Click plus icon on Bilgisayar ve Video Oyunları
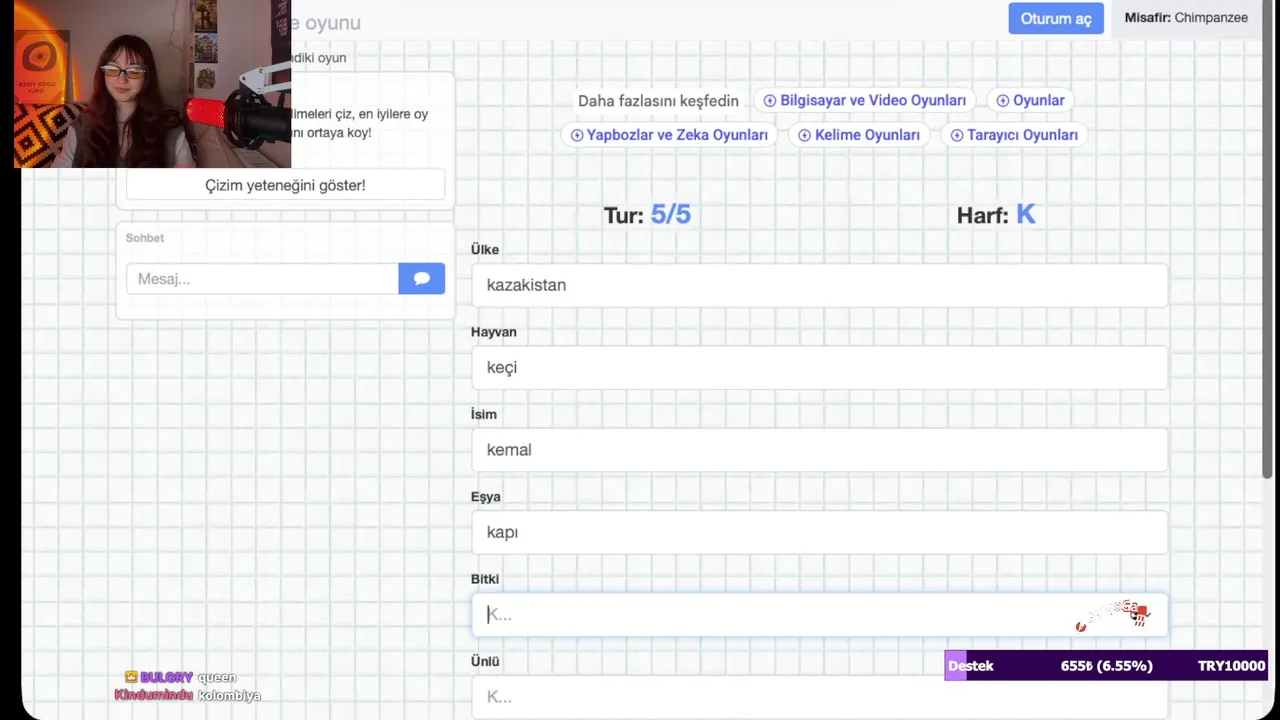The width and height of the screenshot is (1280, 720). coord(769,101)
